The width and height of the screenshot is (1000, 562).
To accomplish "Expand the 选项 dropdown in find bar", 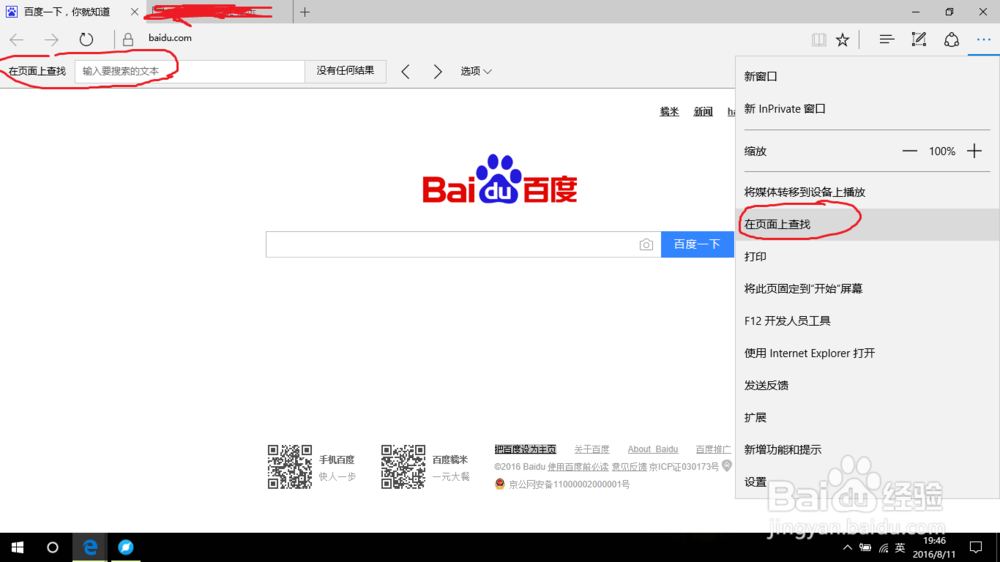I will (476, 71).
